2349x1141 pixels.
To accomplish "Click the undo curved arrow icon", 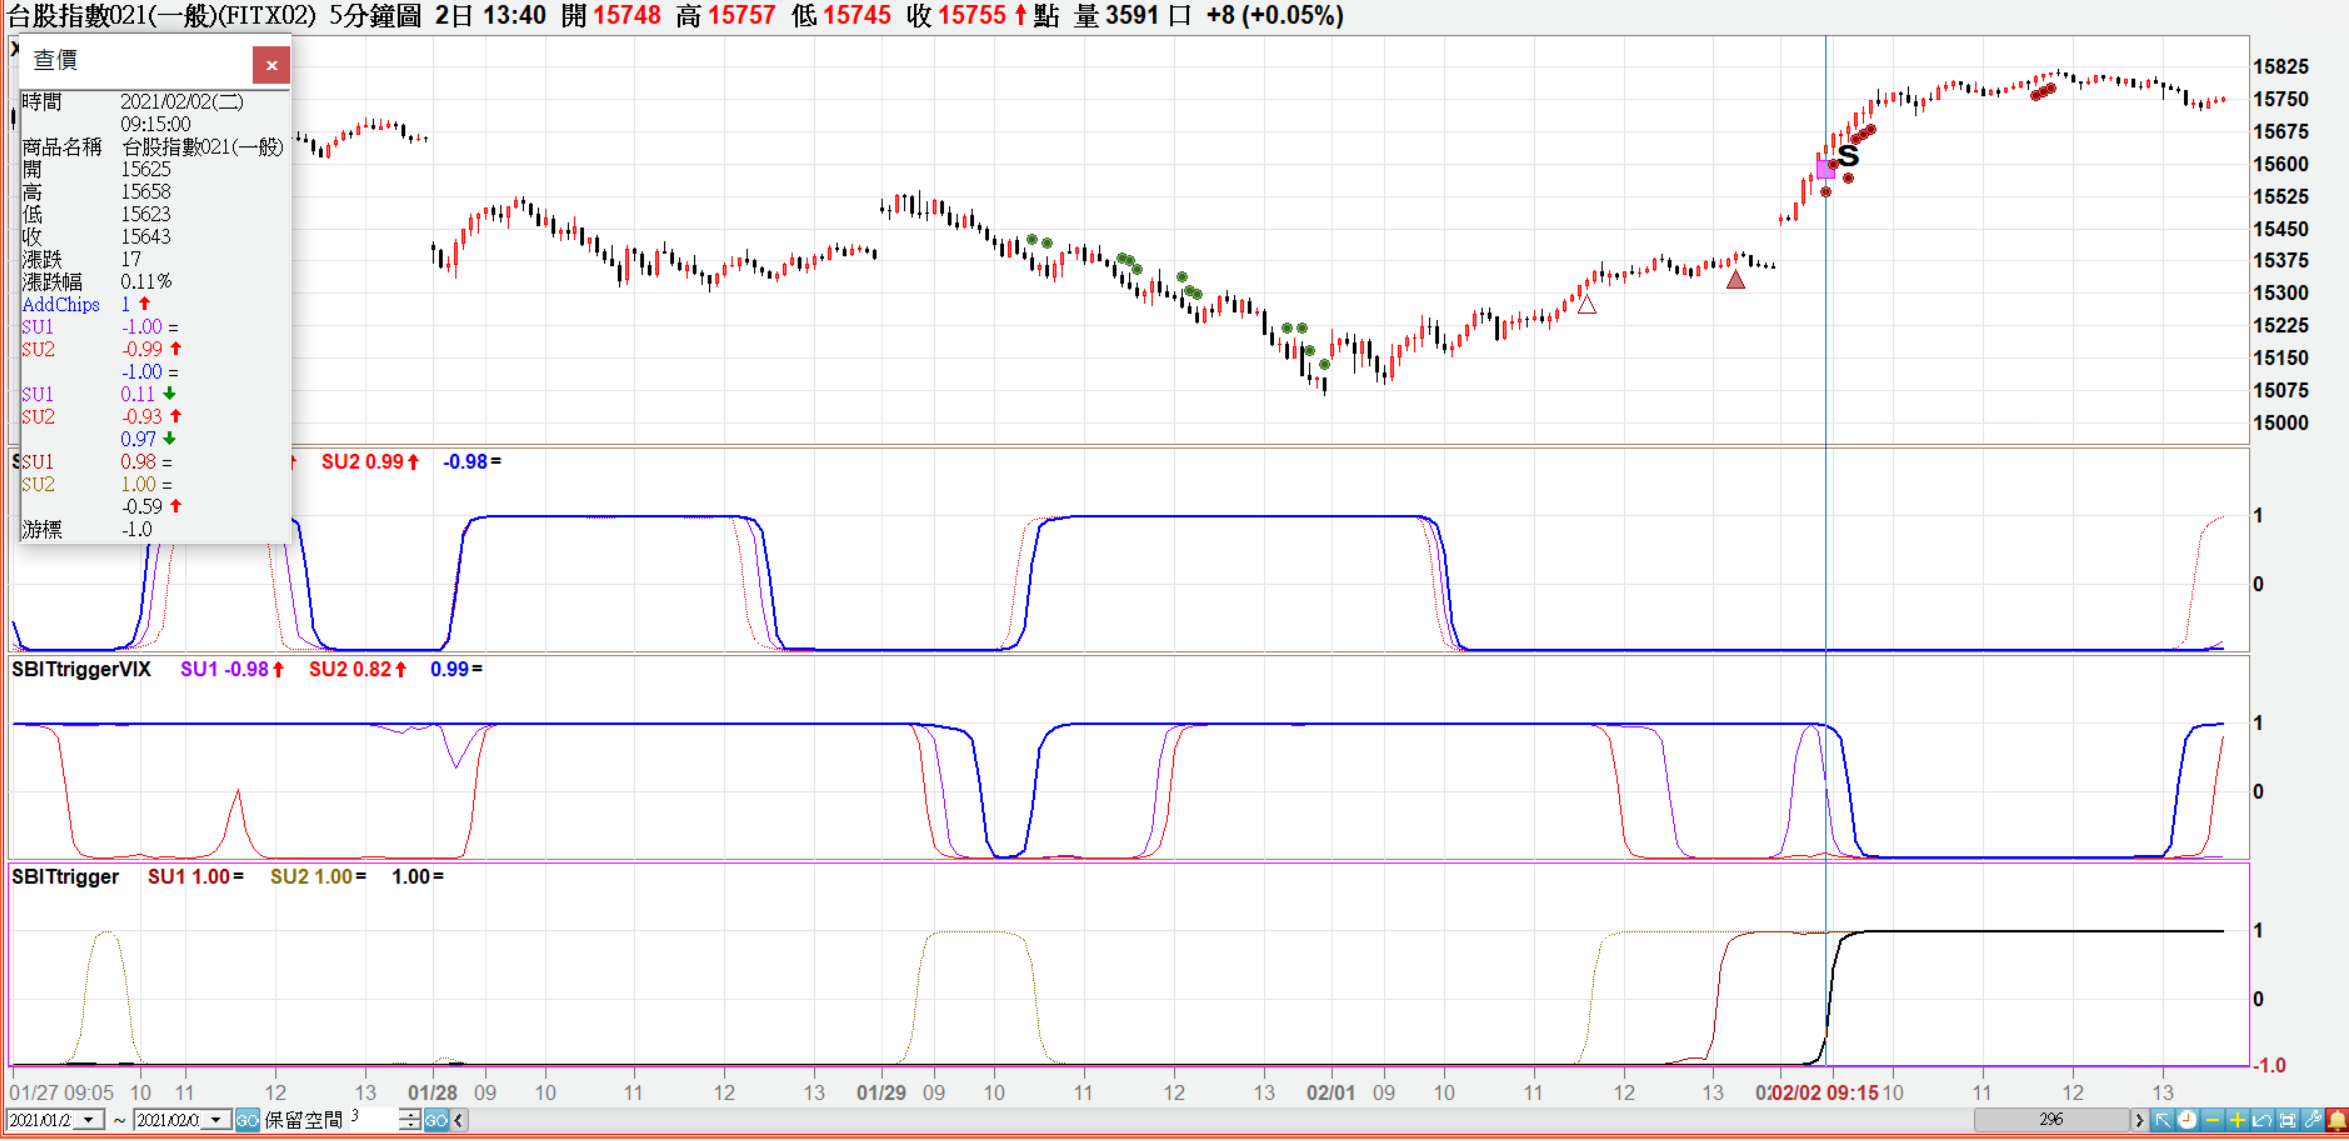I will [x=2262, y=1120].
